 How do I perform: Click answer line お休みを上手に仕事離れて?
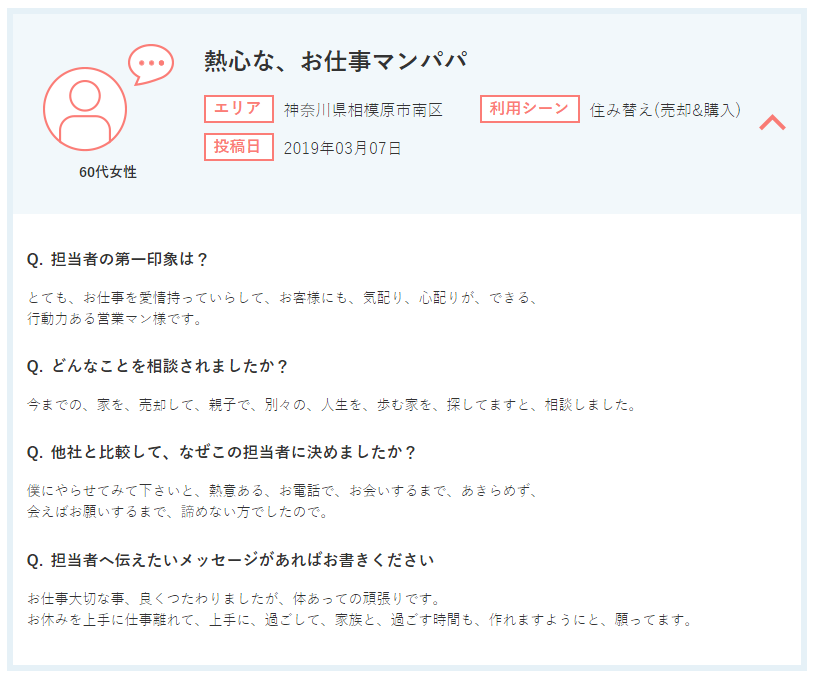point(360,620)
